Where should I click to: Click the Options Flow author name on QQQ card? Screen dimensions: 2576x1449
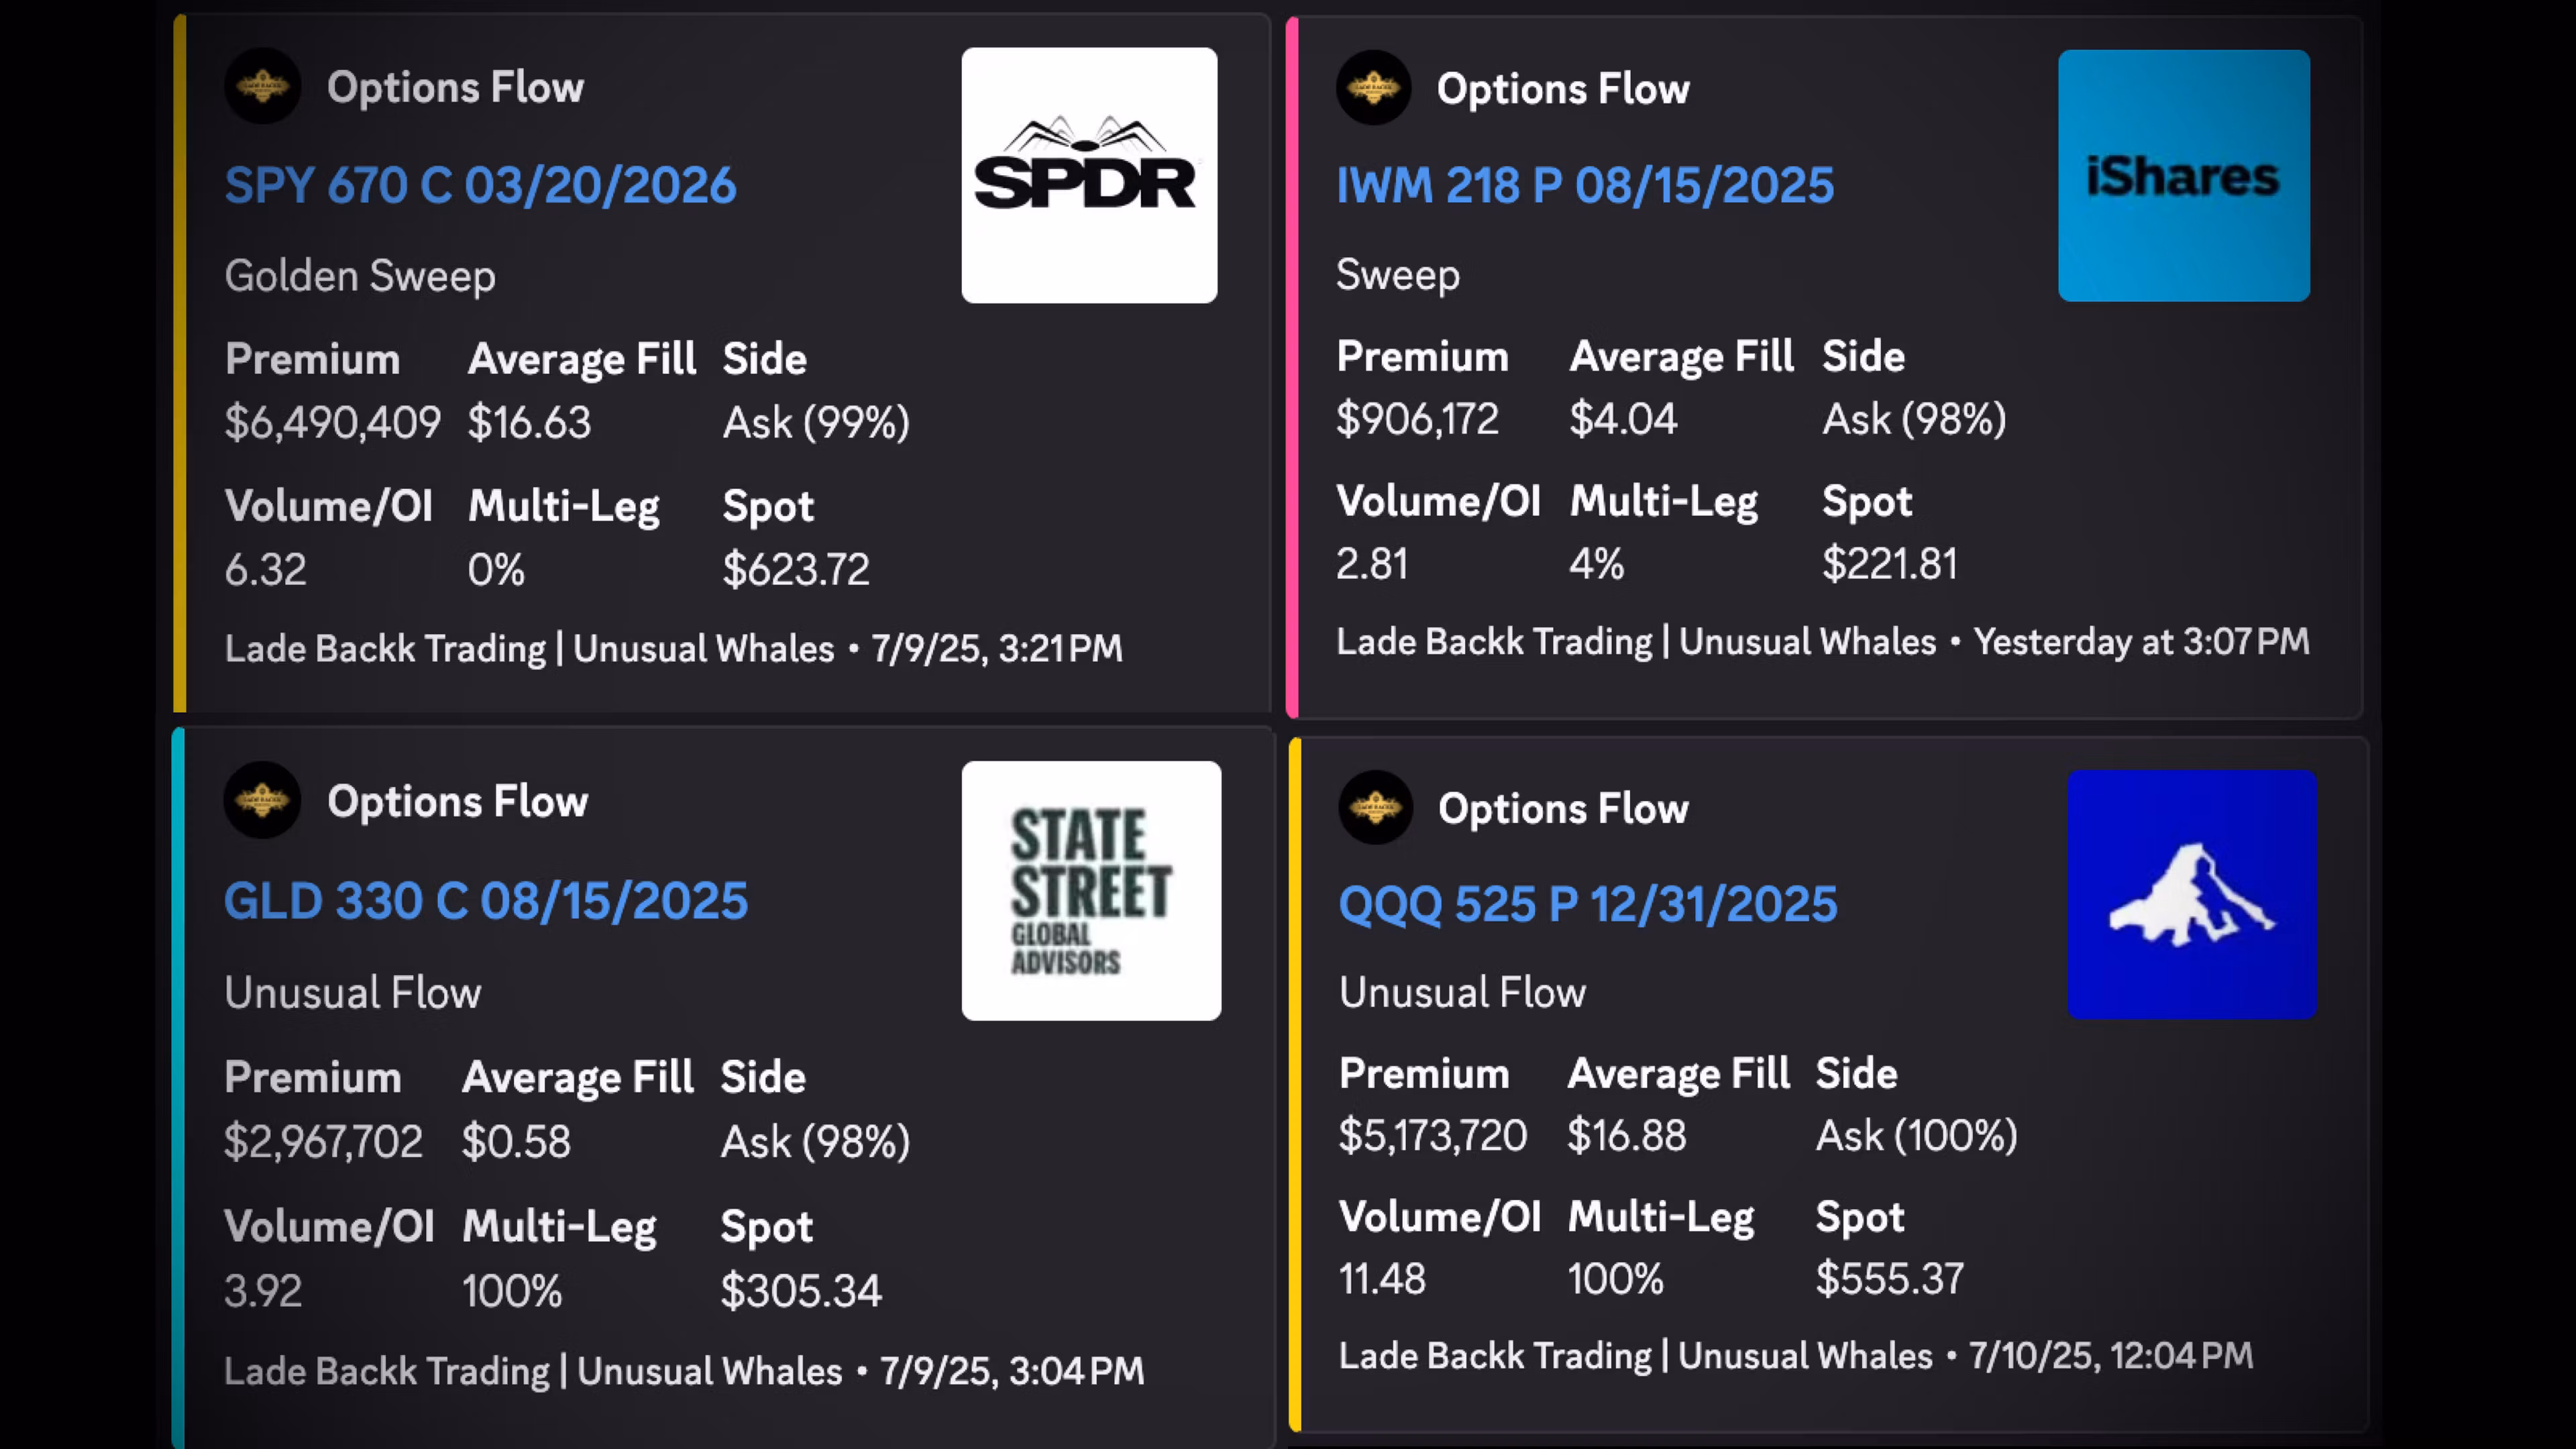1563,809
